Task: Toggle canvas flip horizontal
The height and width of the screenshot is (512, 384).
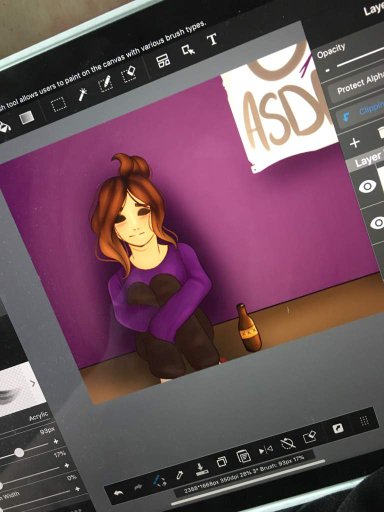Action: tap(266, 450)
